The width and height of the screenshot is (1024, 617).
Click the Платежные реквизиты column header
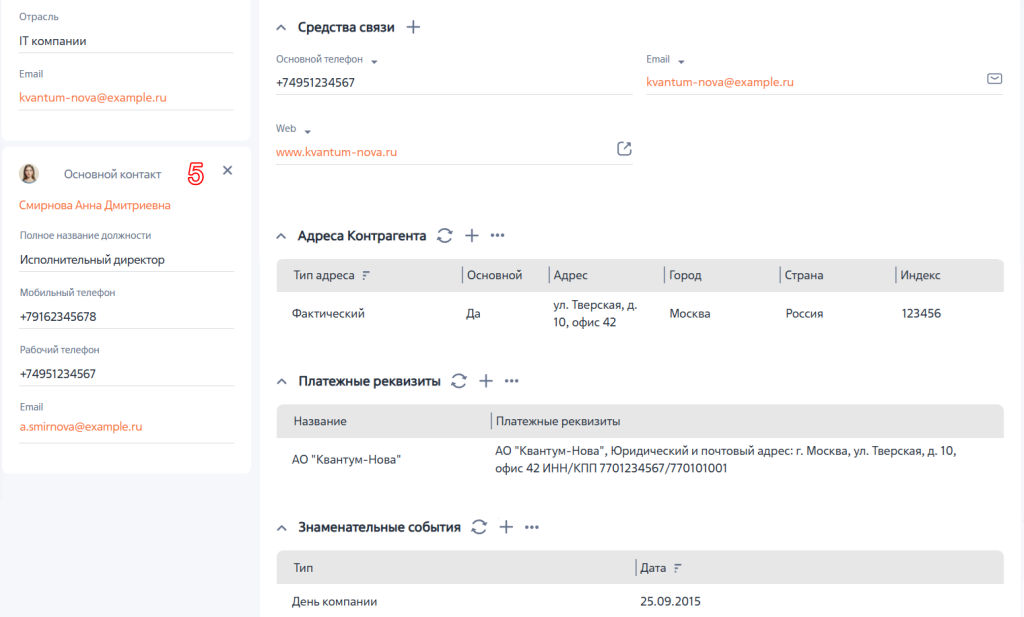(x=558, y=421)
